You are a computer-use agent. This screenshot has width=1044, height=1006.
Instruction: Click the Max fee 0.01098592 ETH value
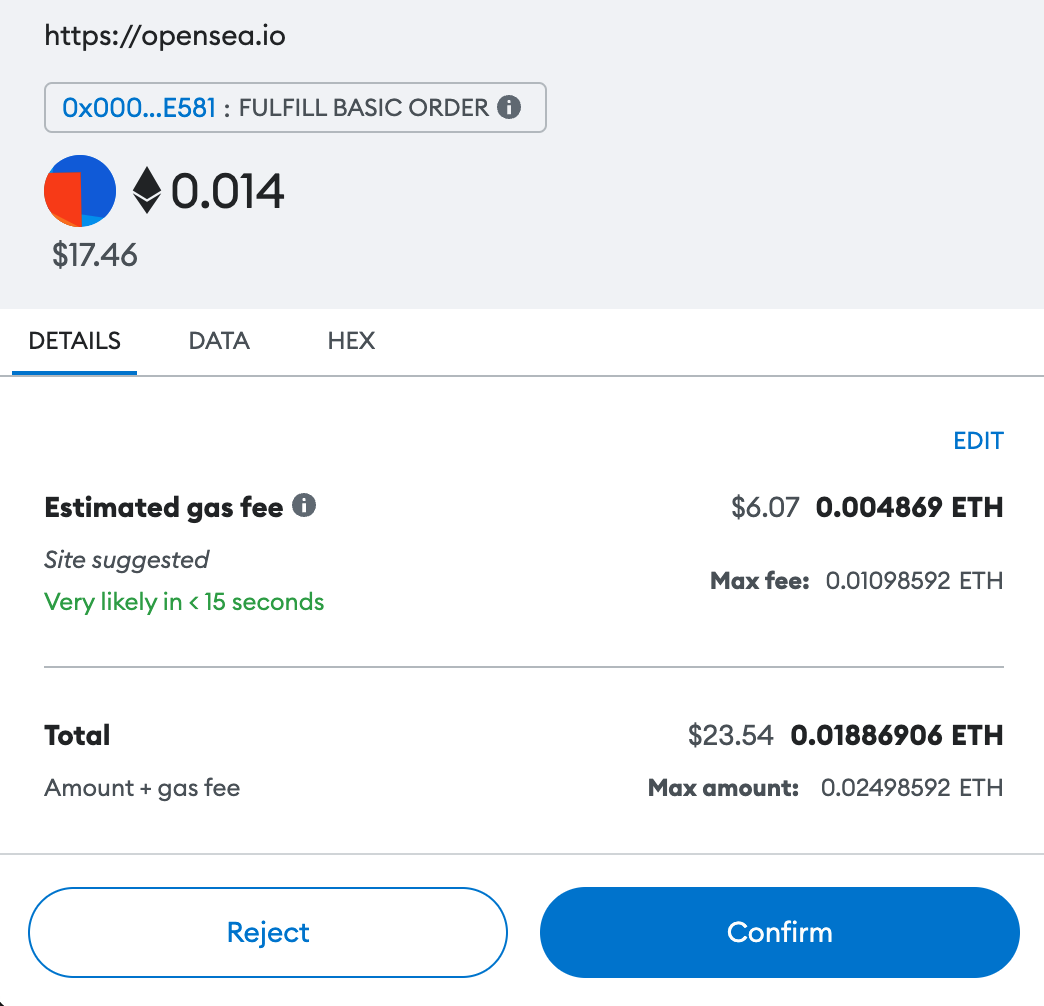914,581
